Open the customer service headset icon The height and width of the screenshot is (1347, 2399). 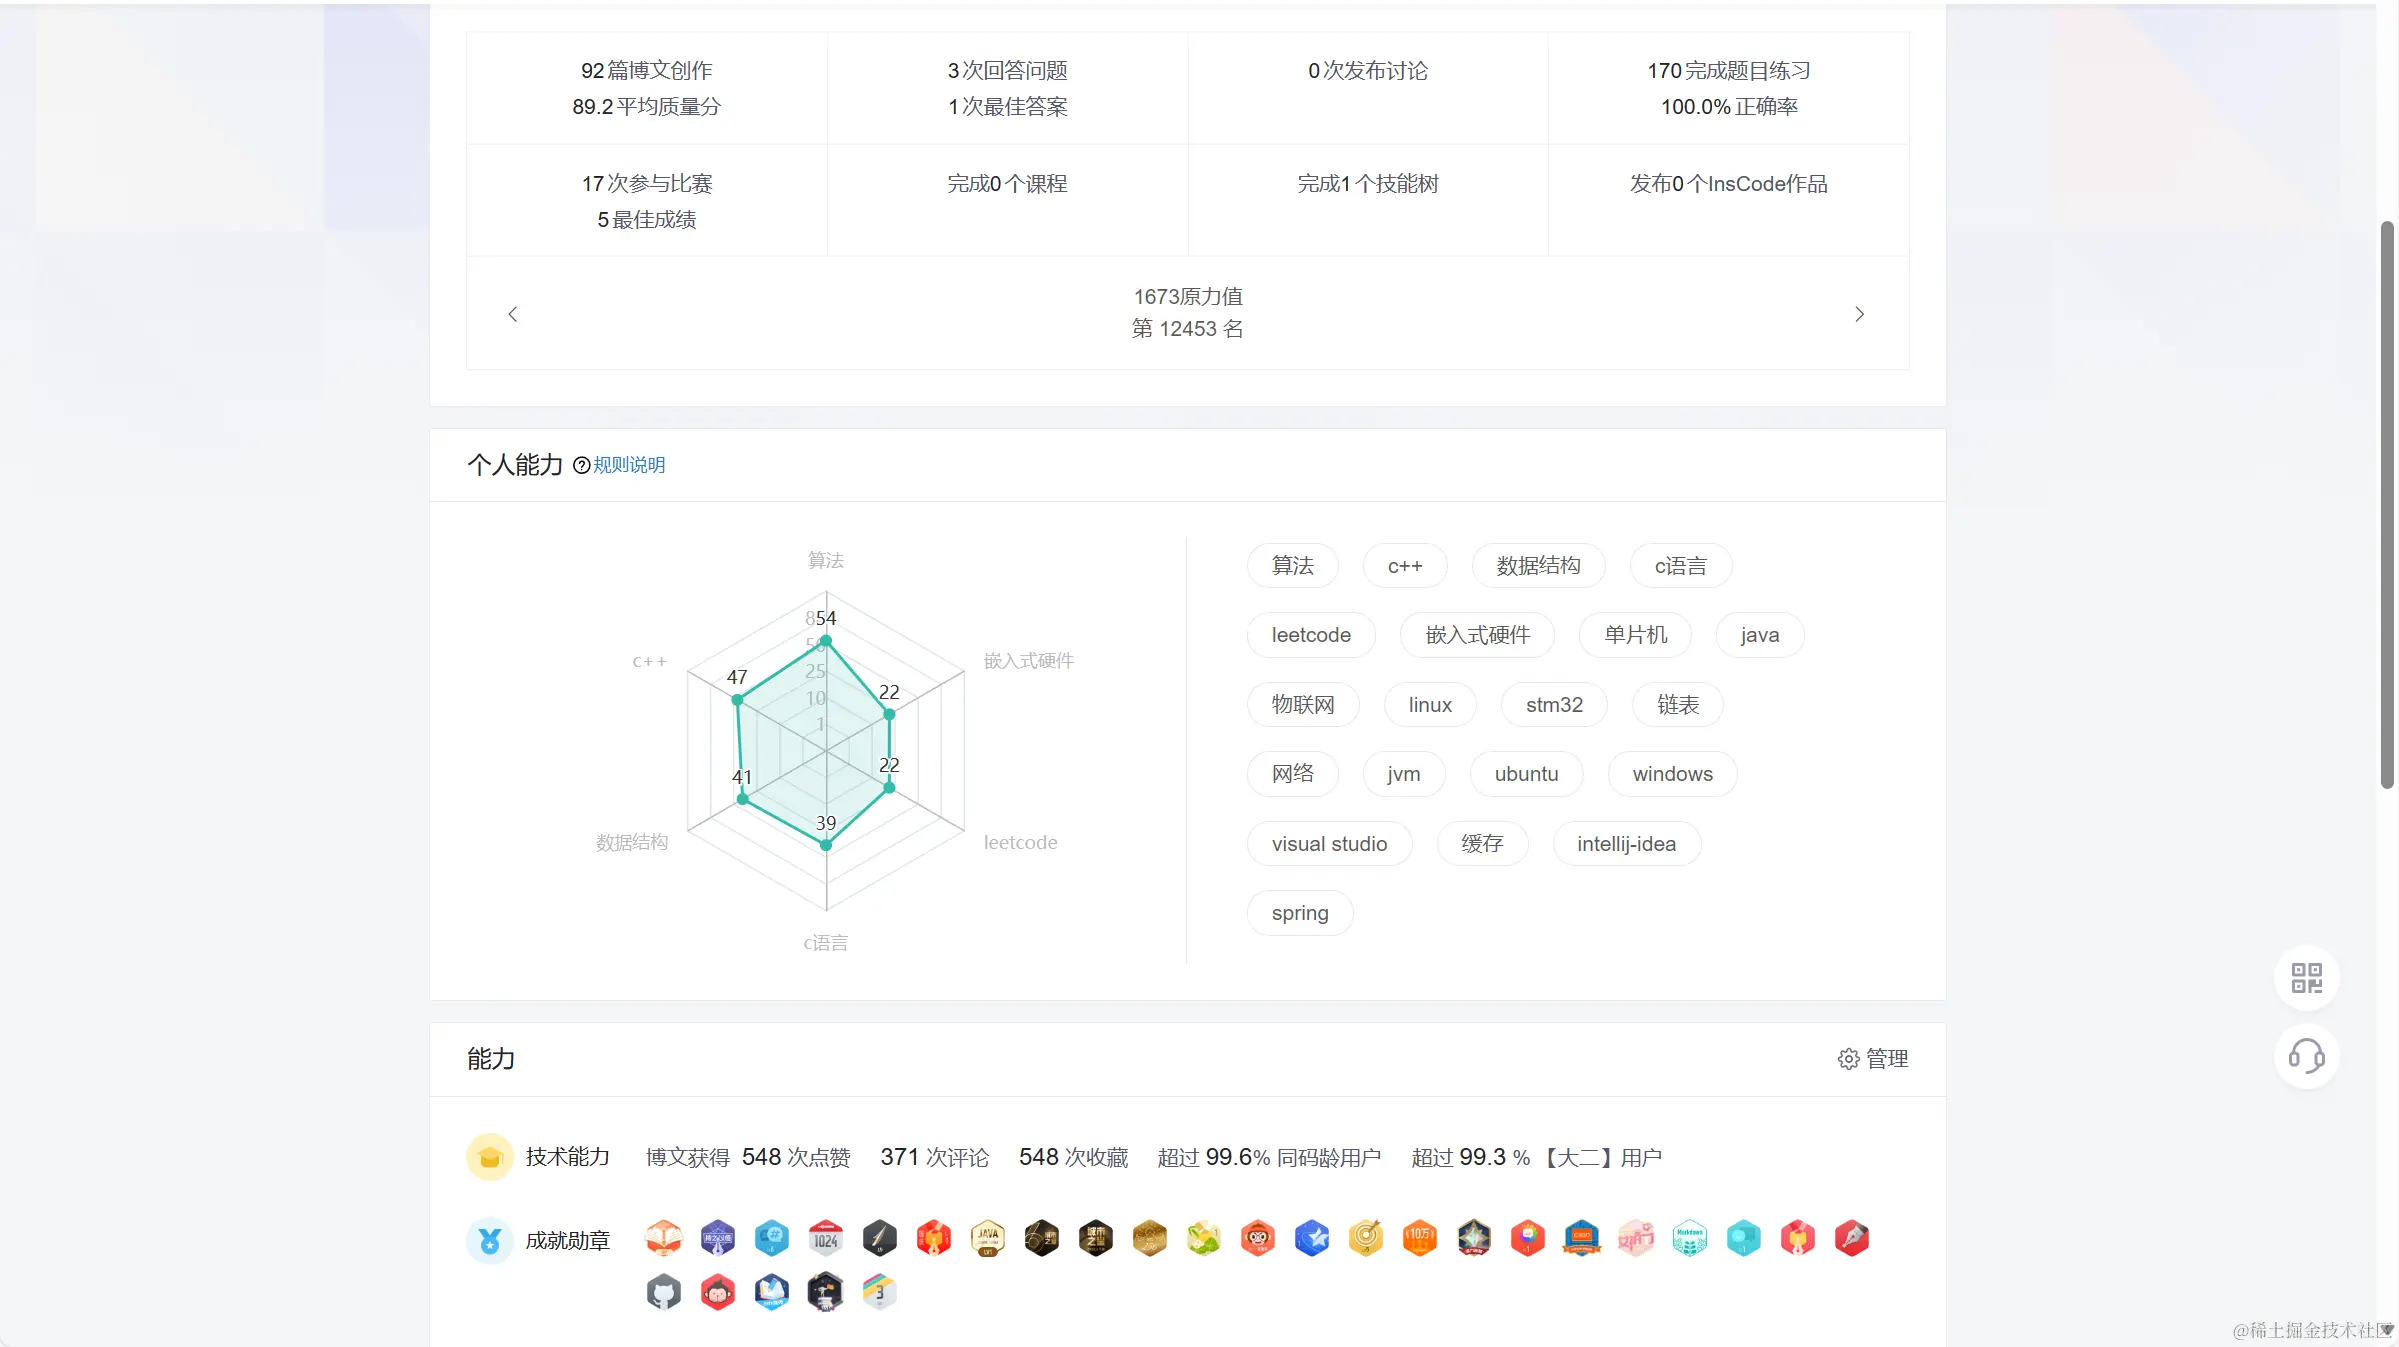[2306, 1056]
